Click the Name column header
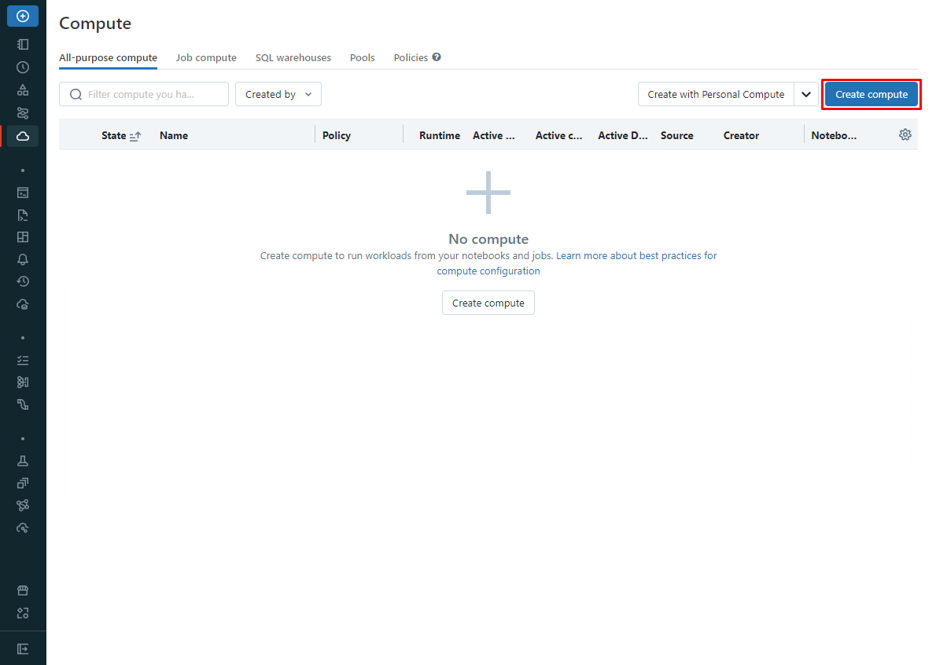 [174, 136]
